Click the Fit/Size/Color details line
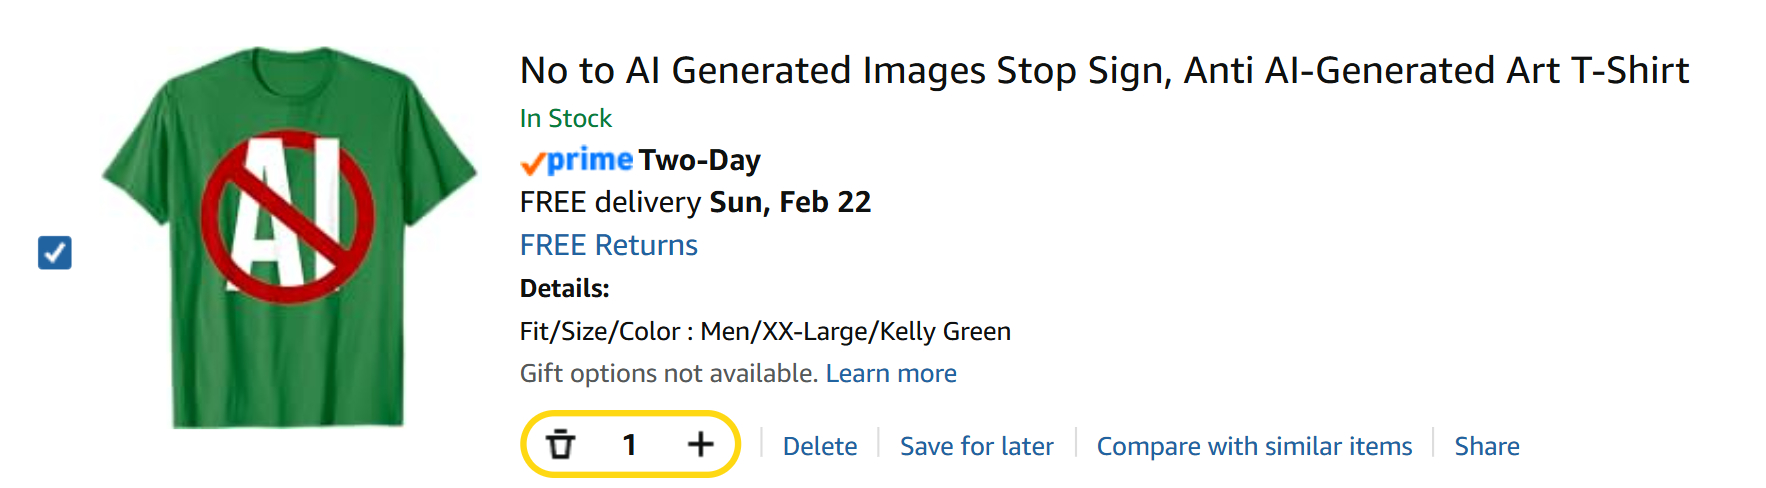 (x=765, y=331)
